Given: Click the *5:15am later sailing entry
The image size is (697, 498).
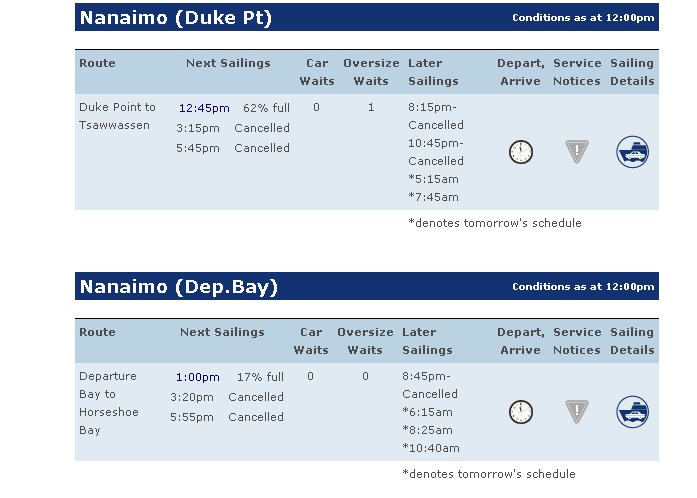Looking at the screenshot, I should tap(433, 179).
